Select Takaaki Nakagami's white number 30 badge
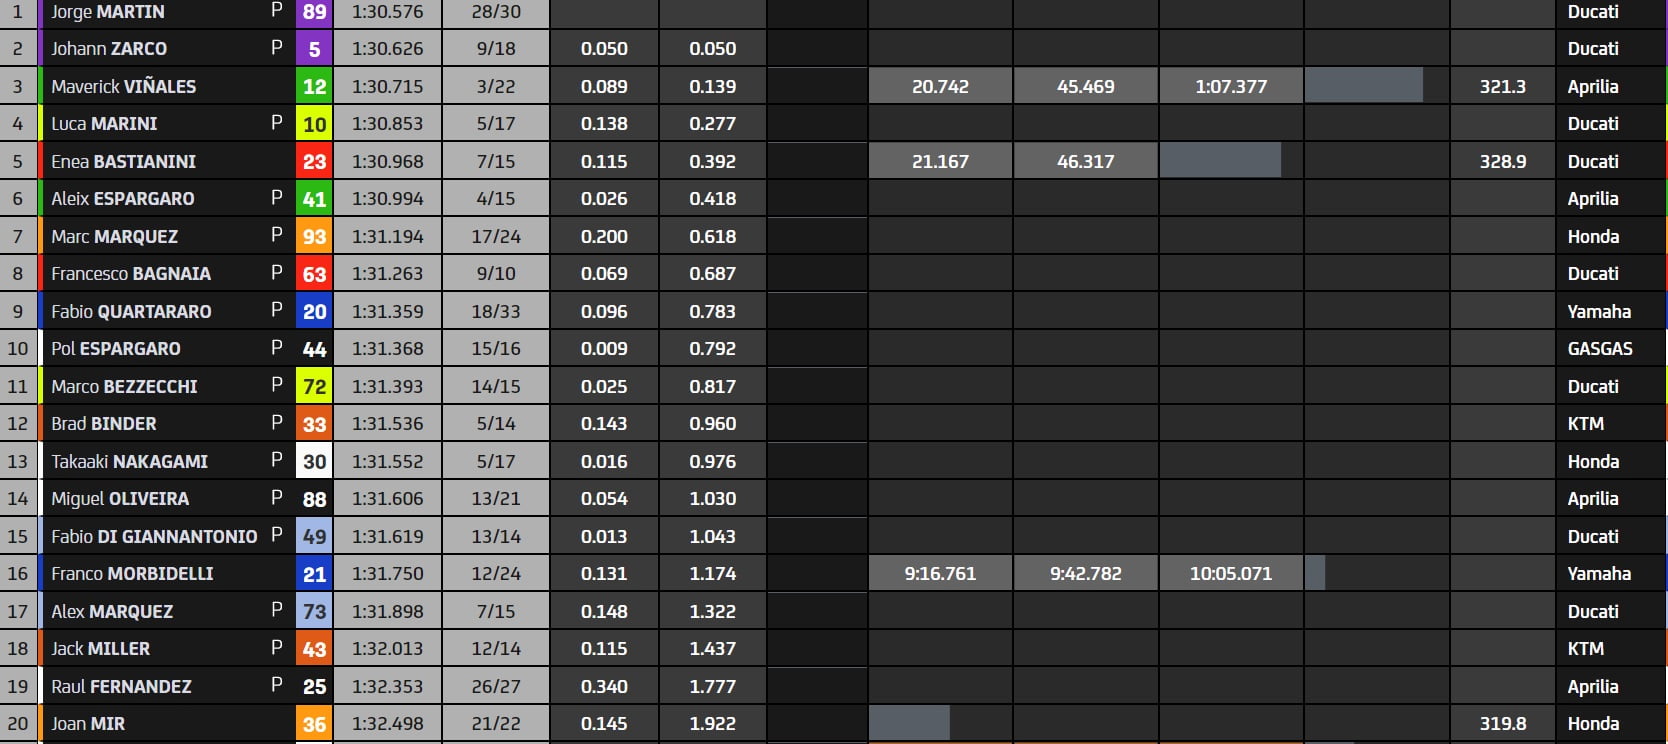The width and height of the screenshot is (1668, 744). click(x=314, y=461)
